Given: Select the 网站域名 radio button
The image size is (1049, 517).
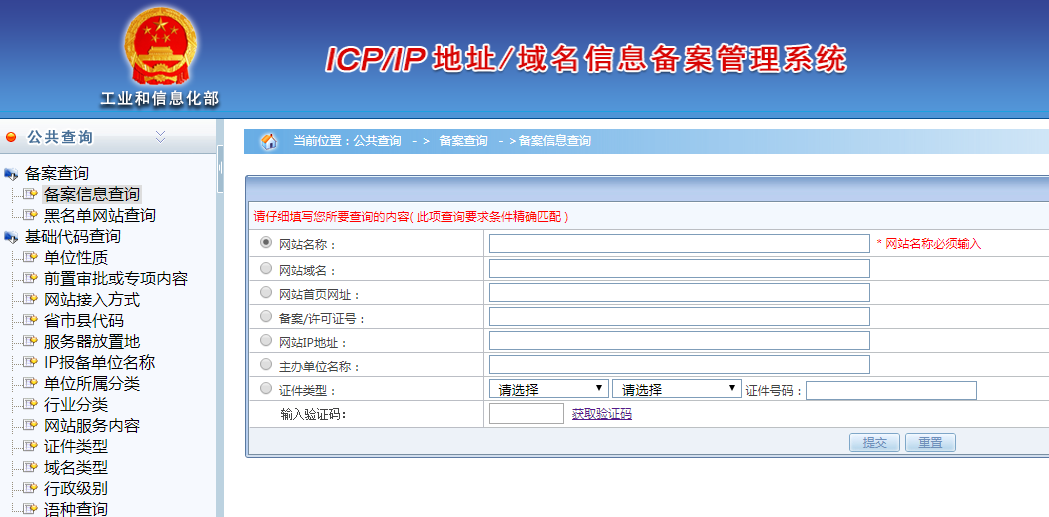Looking at the screenshot, I should pyautogui.click(x=266, y=268).
